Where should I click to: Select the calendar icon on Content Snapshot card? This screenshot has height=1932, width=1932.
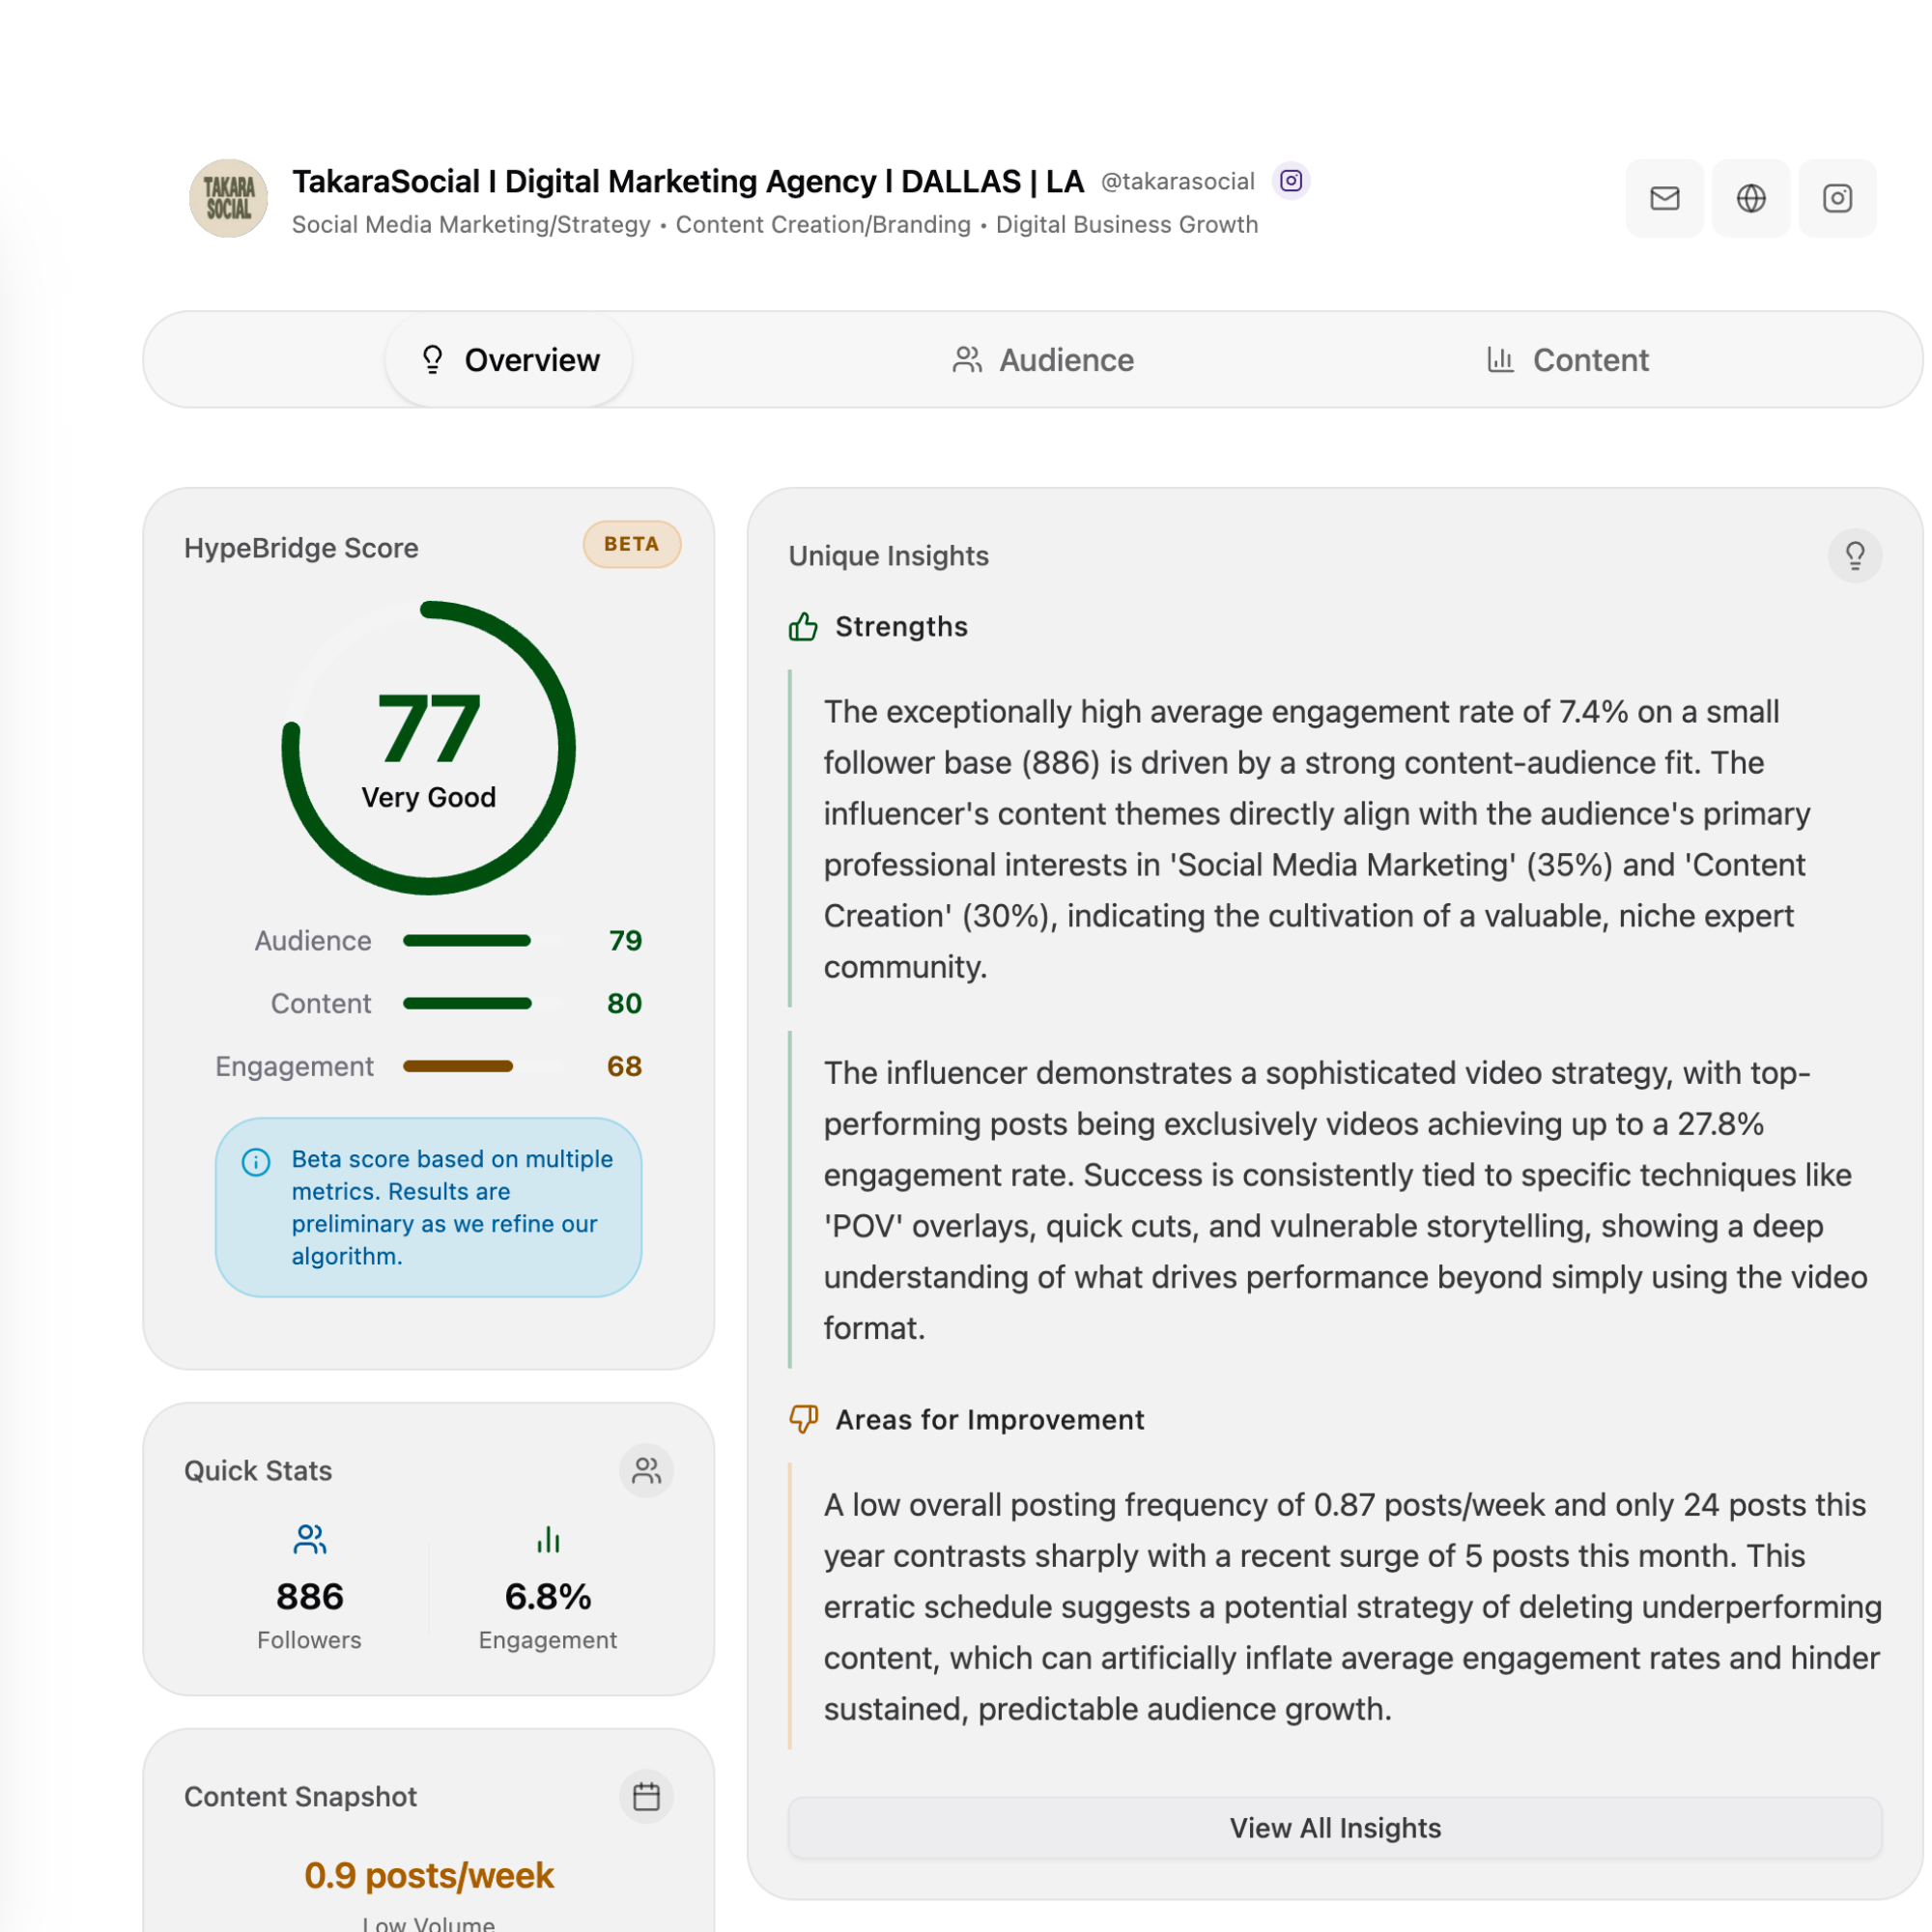click(646, 1797)
